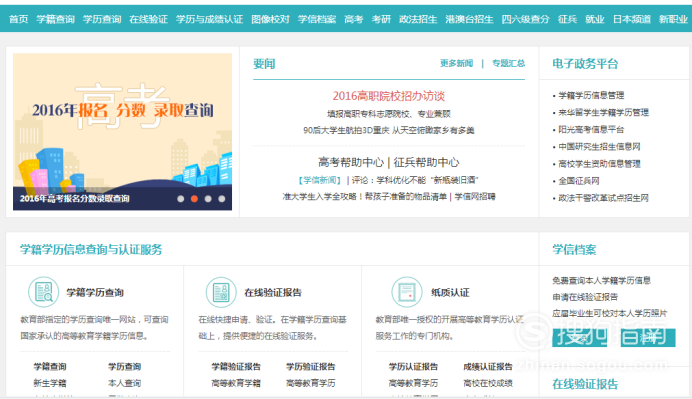Click the 纸质认证 heading link
This screenshot has width=692, height=399.
click(x=450, y=293)
